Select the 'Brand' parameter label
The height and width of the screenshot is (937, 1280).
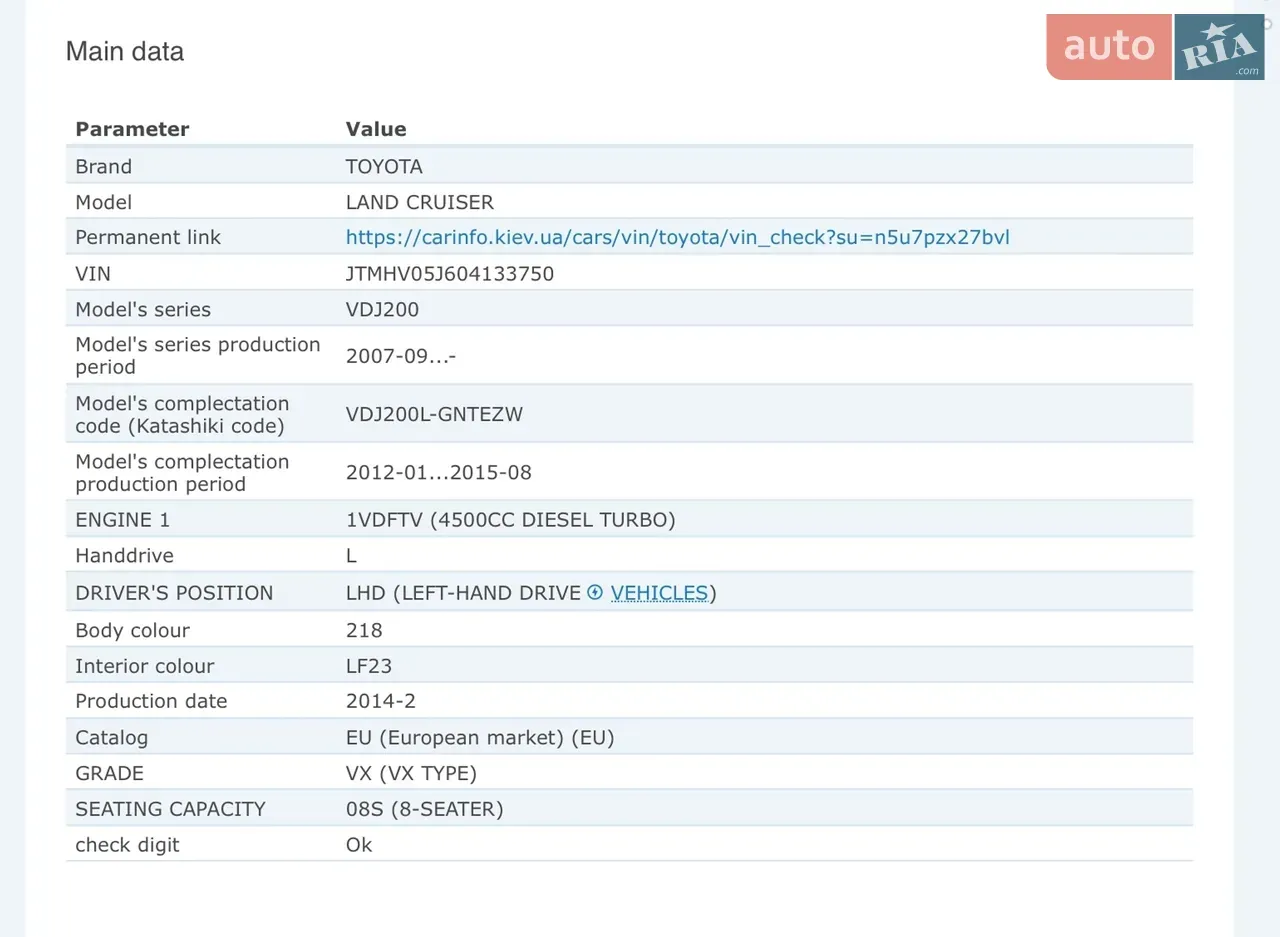(104, 166)
